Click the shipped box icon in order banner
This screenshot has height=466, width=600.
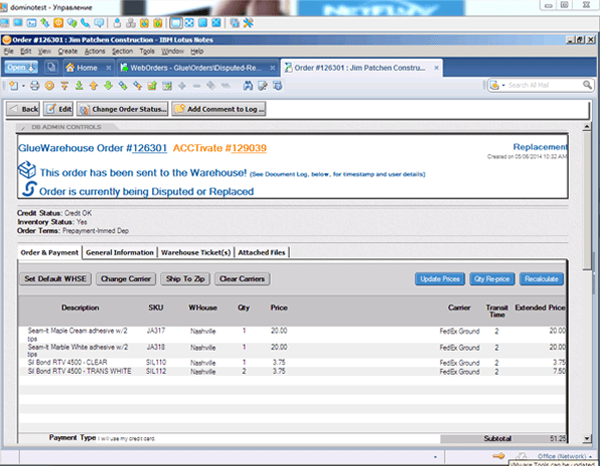[x=27, y=170]
